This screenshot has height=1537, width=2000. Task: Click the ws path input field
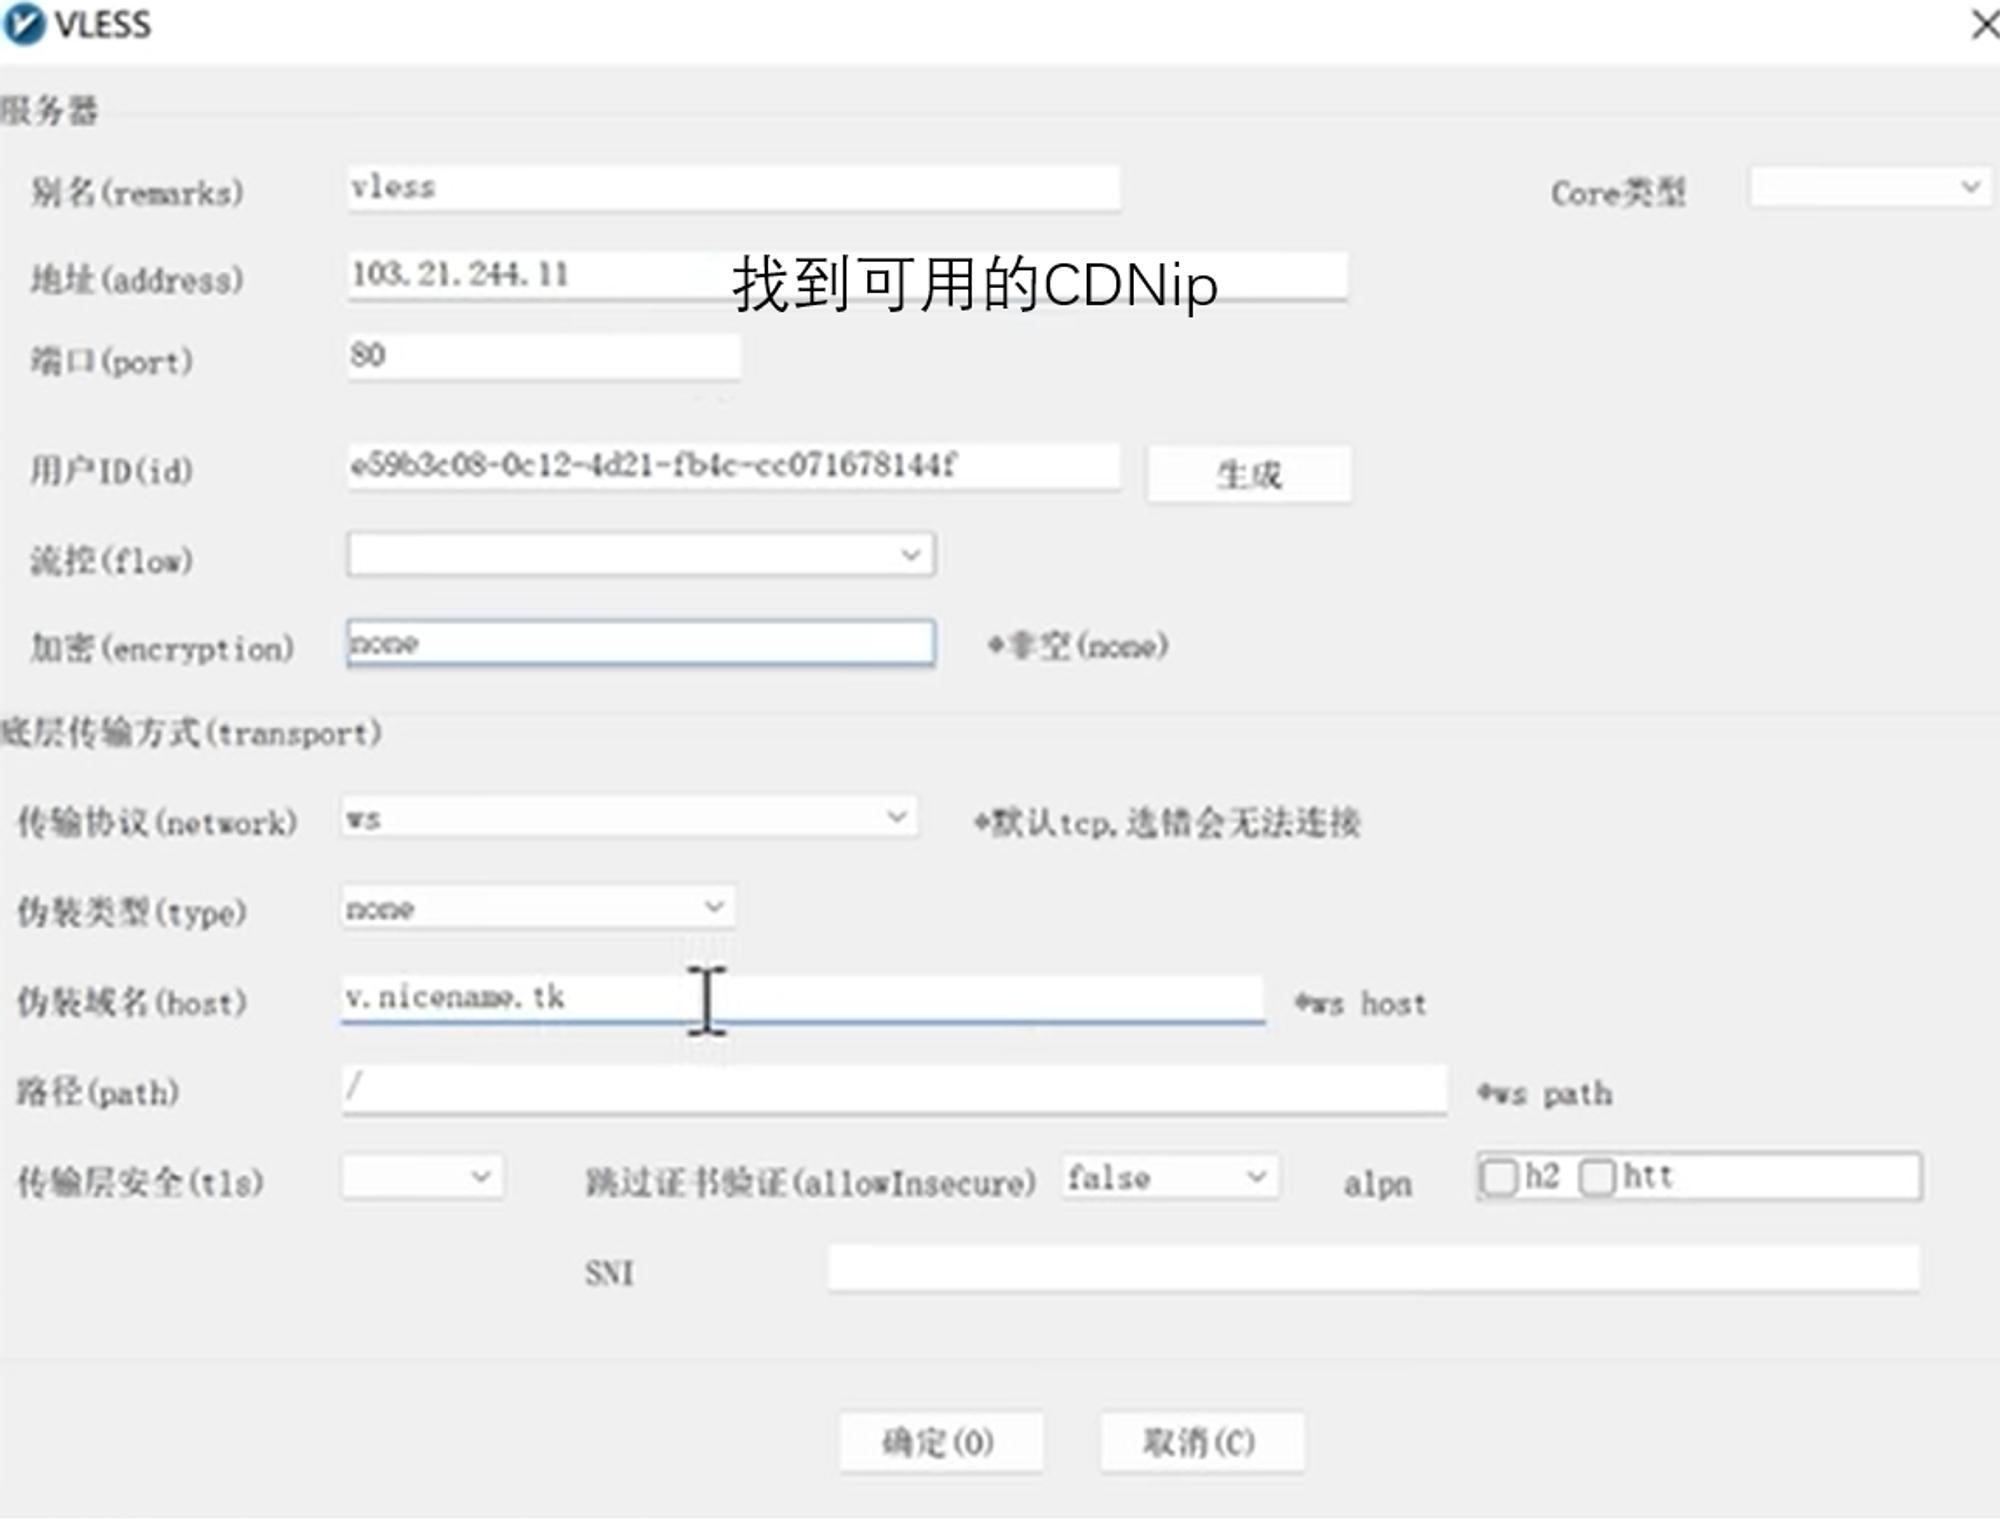coord(893,1088)
